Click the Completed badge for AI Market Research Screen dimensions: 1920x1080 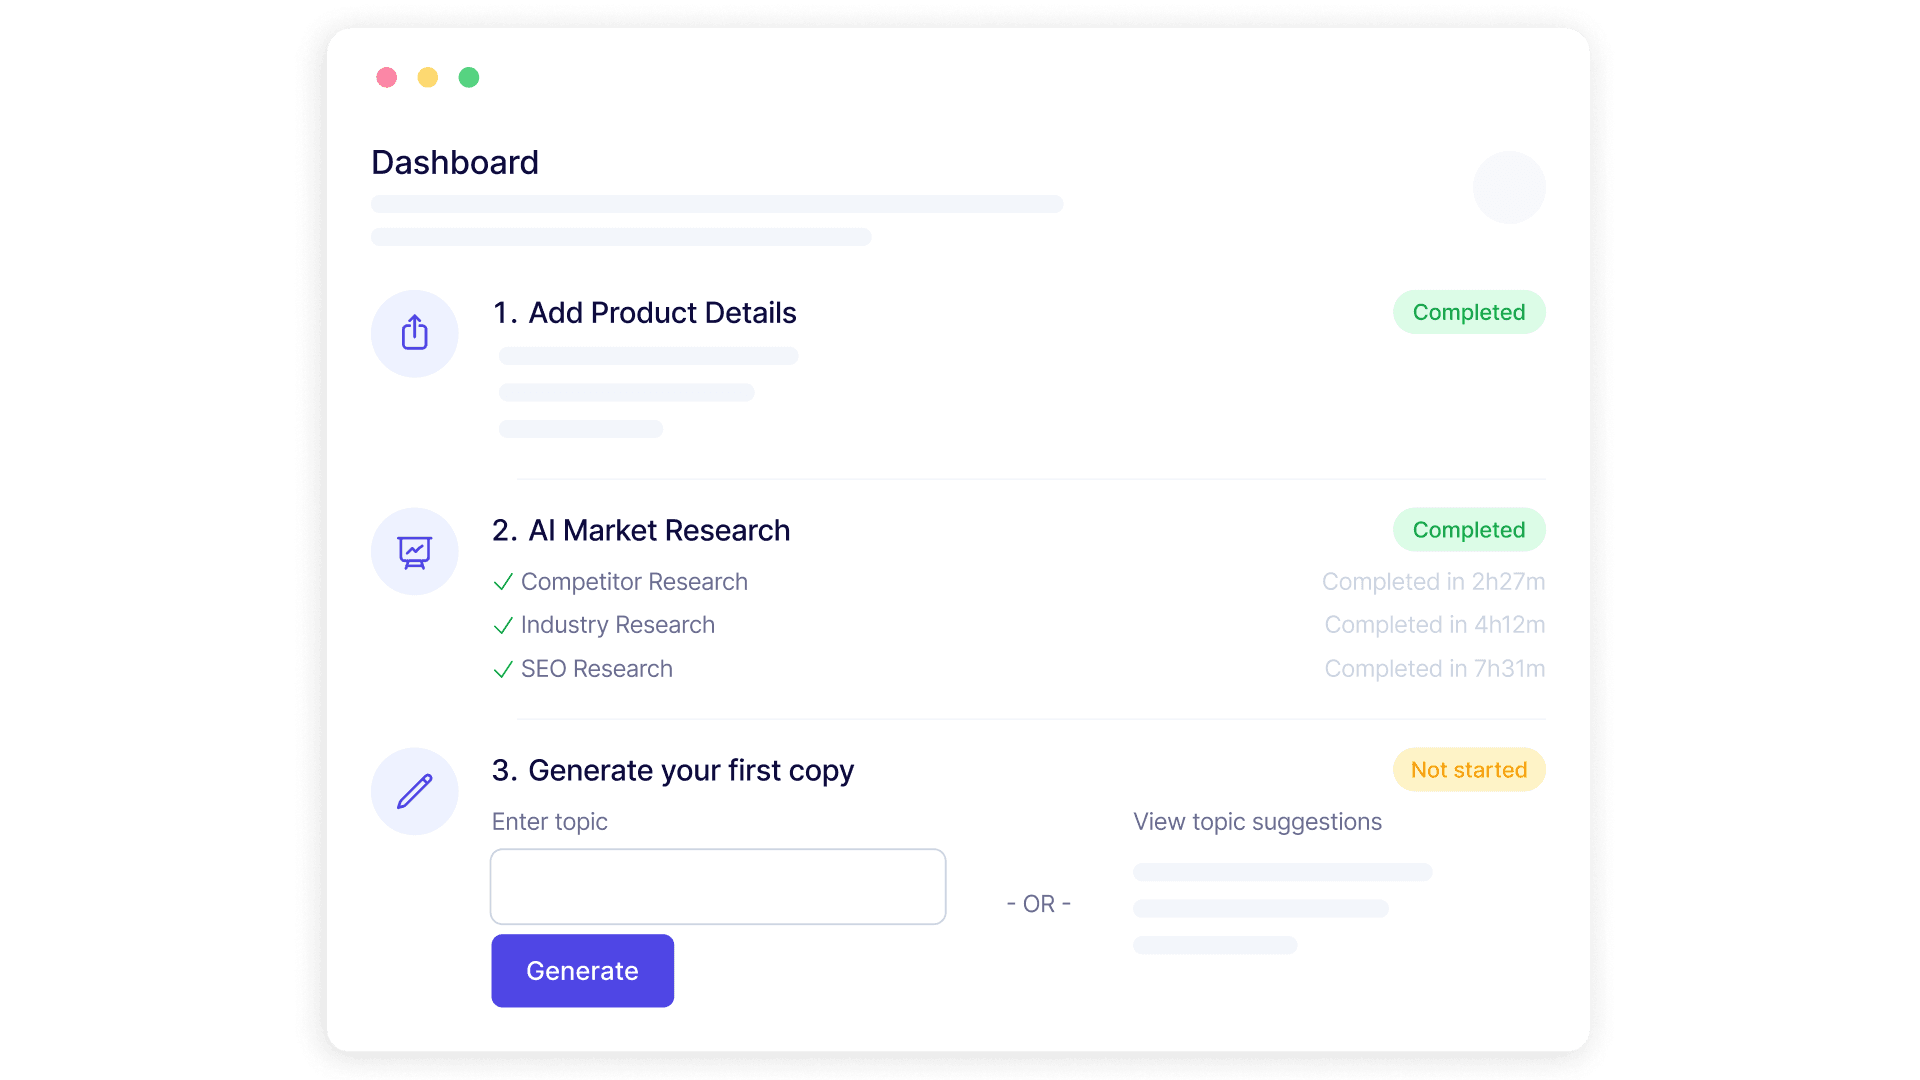click(1469, 530)
